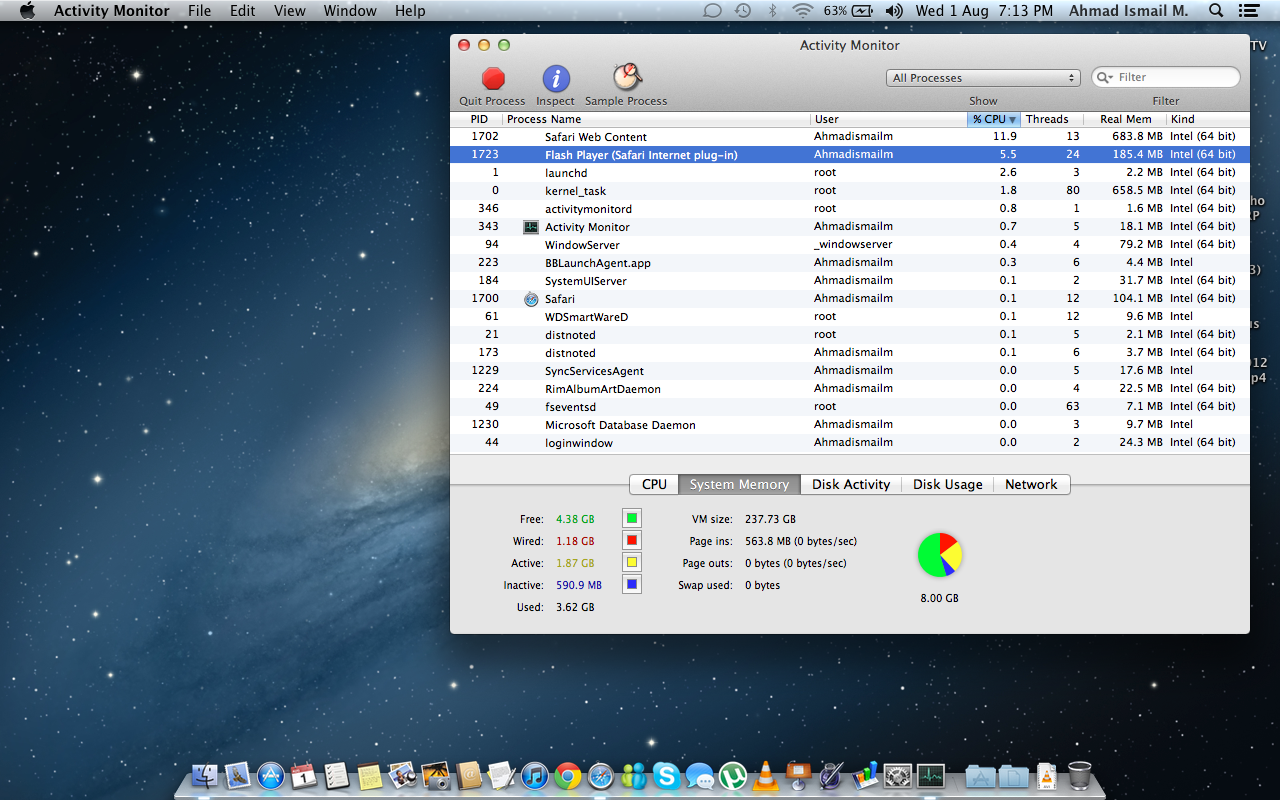Viewport: 1280px width, 800px height.
Task: Open the Trash in the Dock
Action: click(x=1080, y=775)
